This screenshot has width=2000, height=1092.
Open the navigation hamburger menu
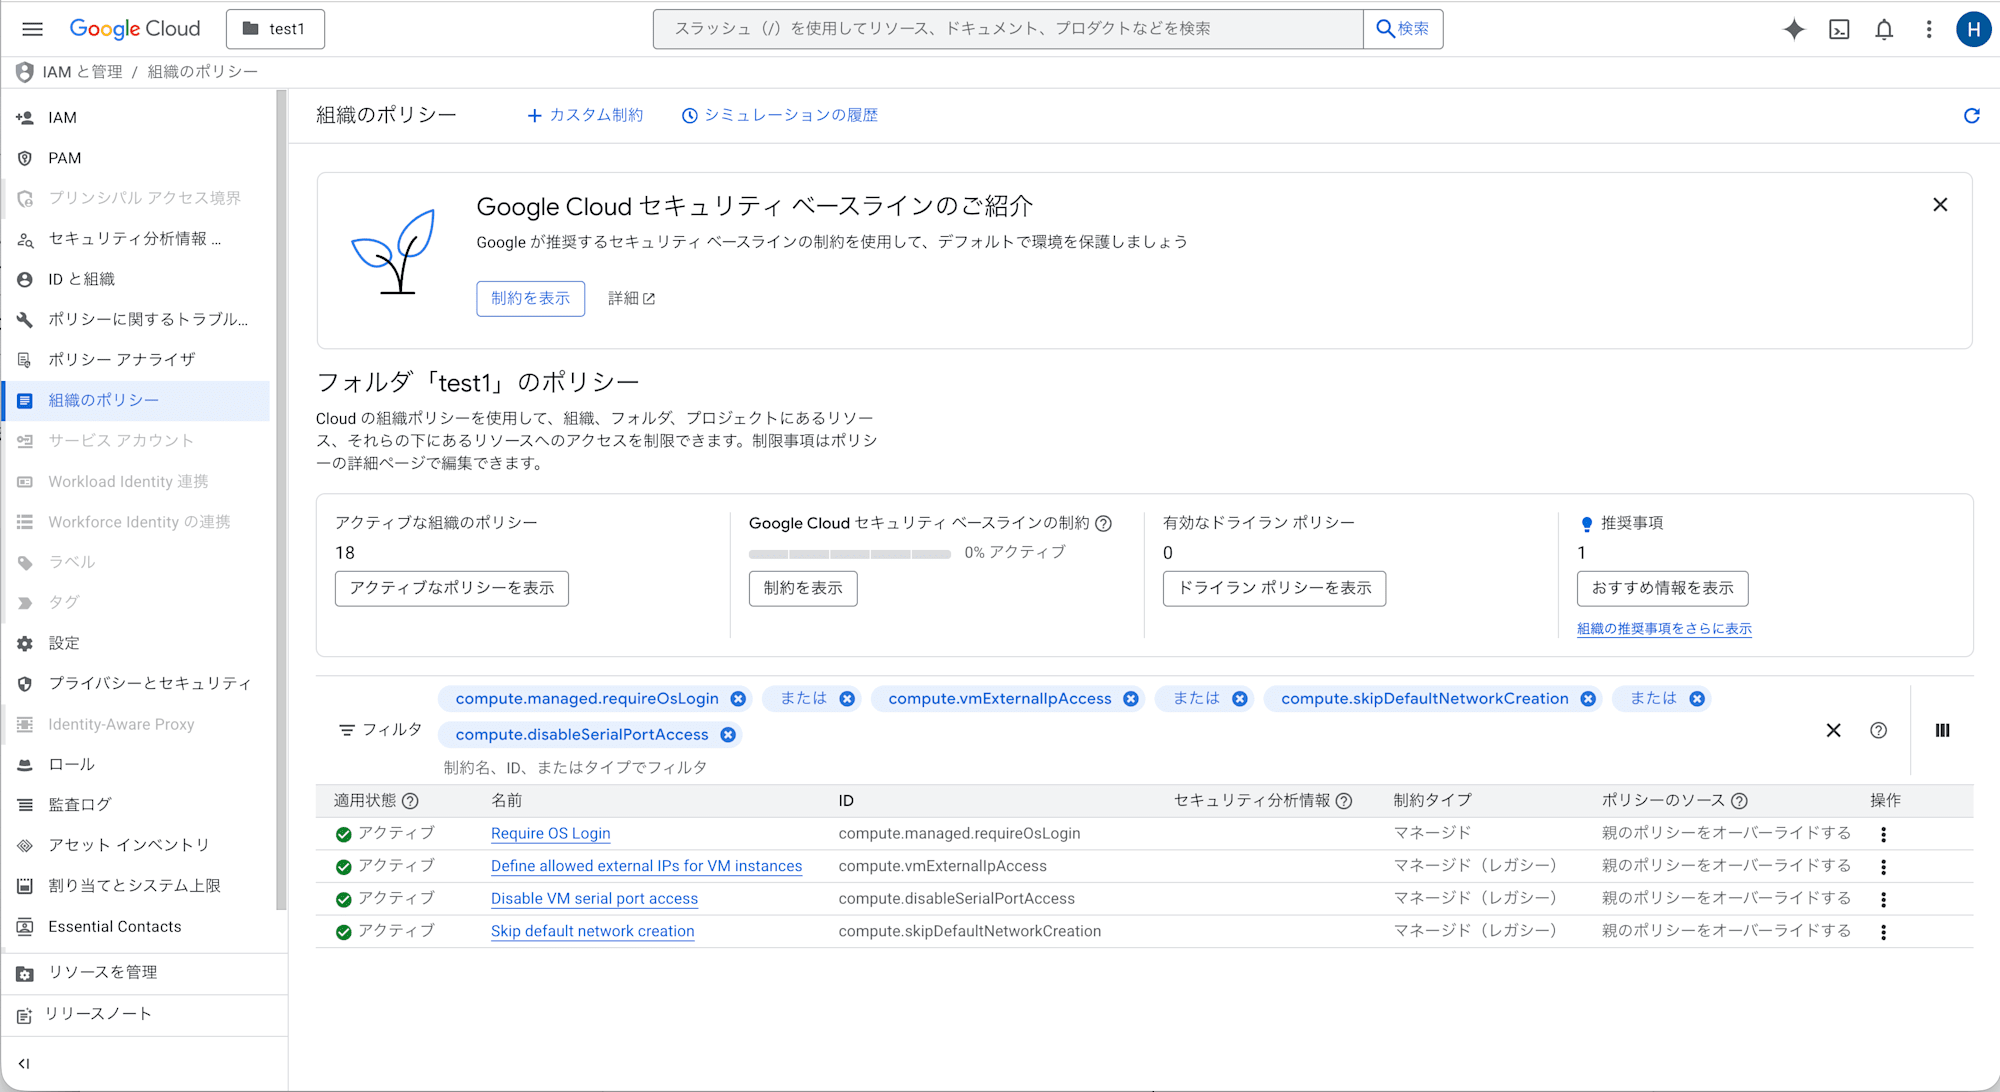pos(32,29)
